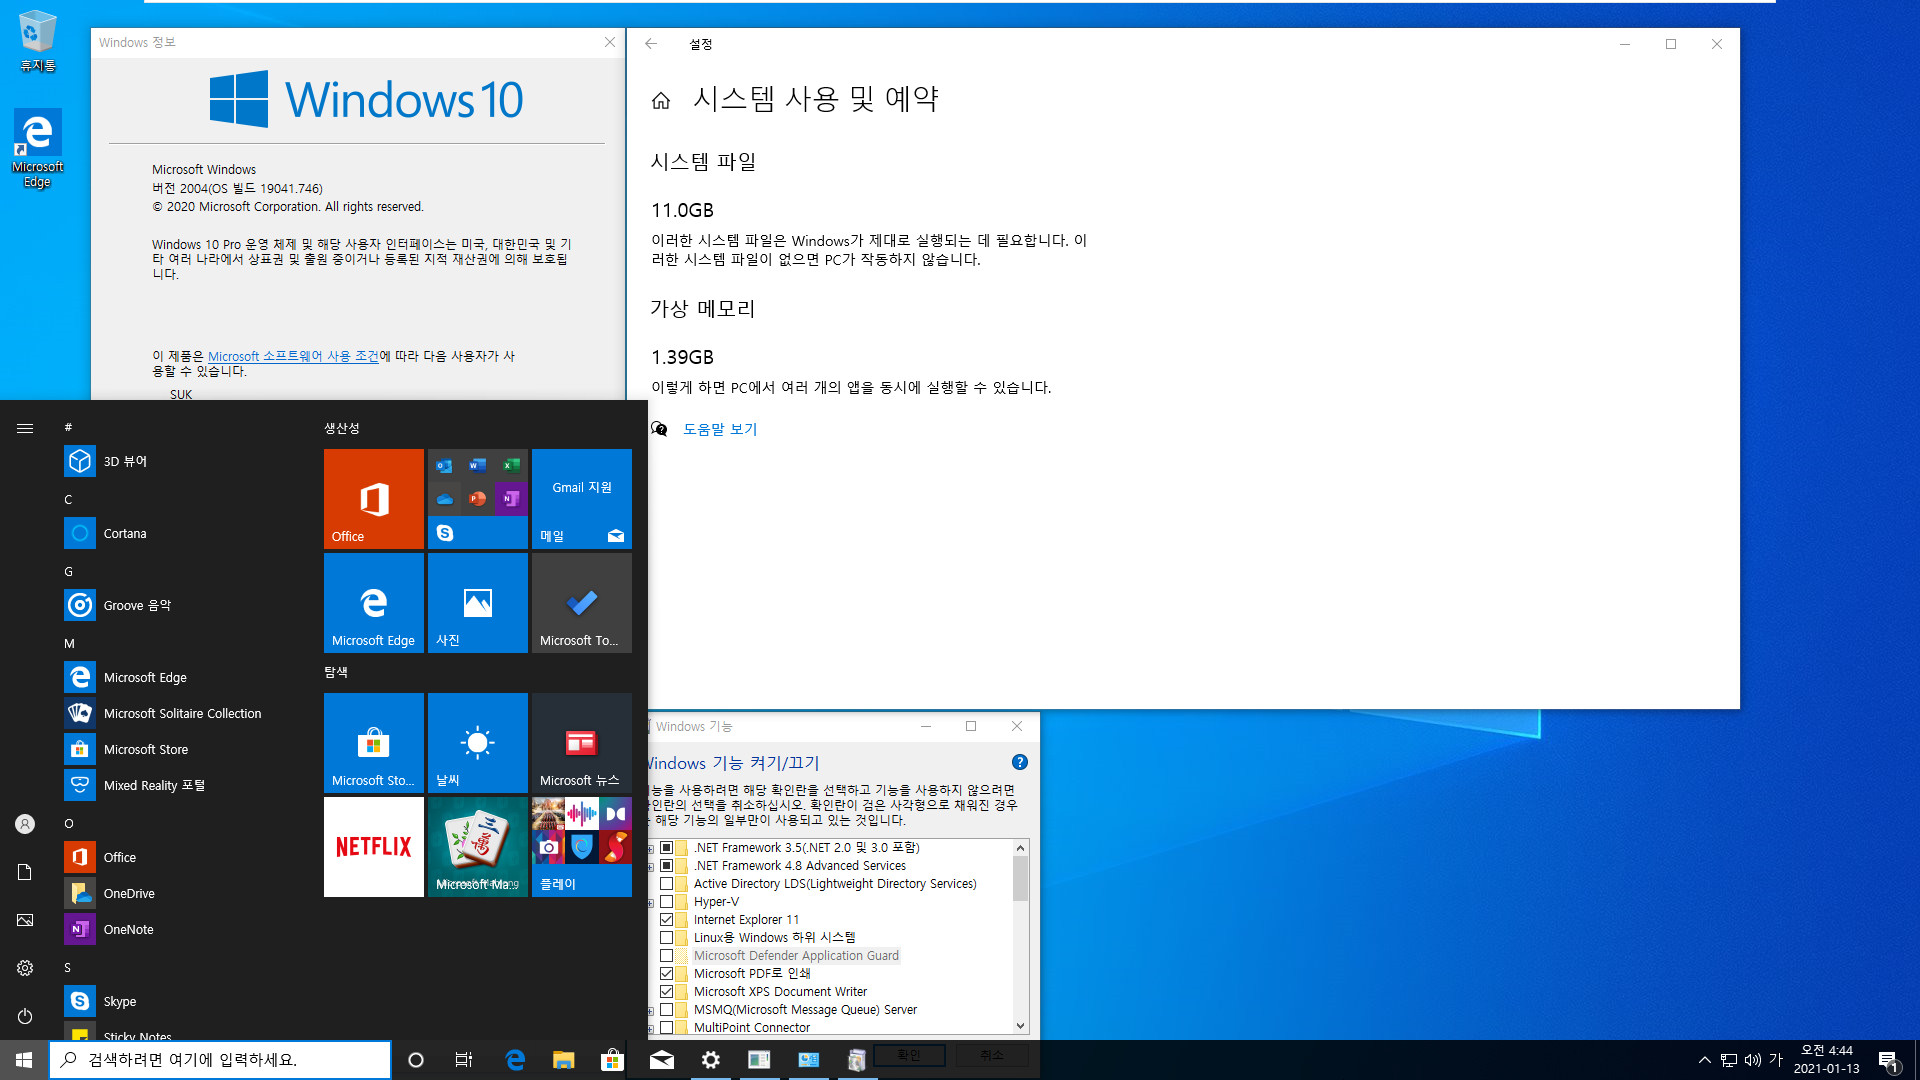1920x1080 pixels.
Task: Click the taskbar clock showing 오전 4:44
Action: 1827,1060
